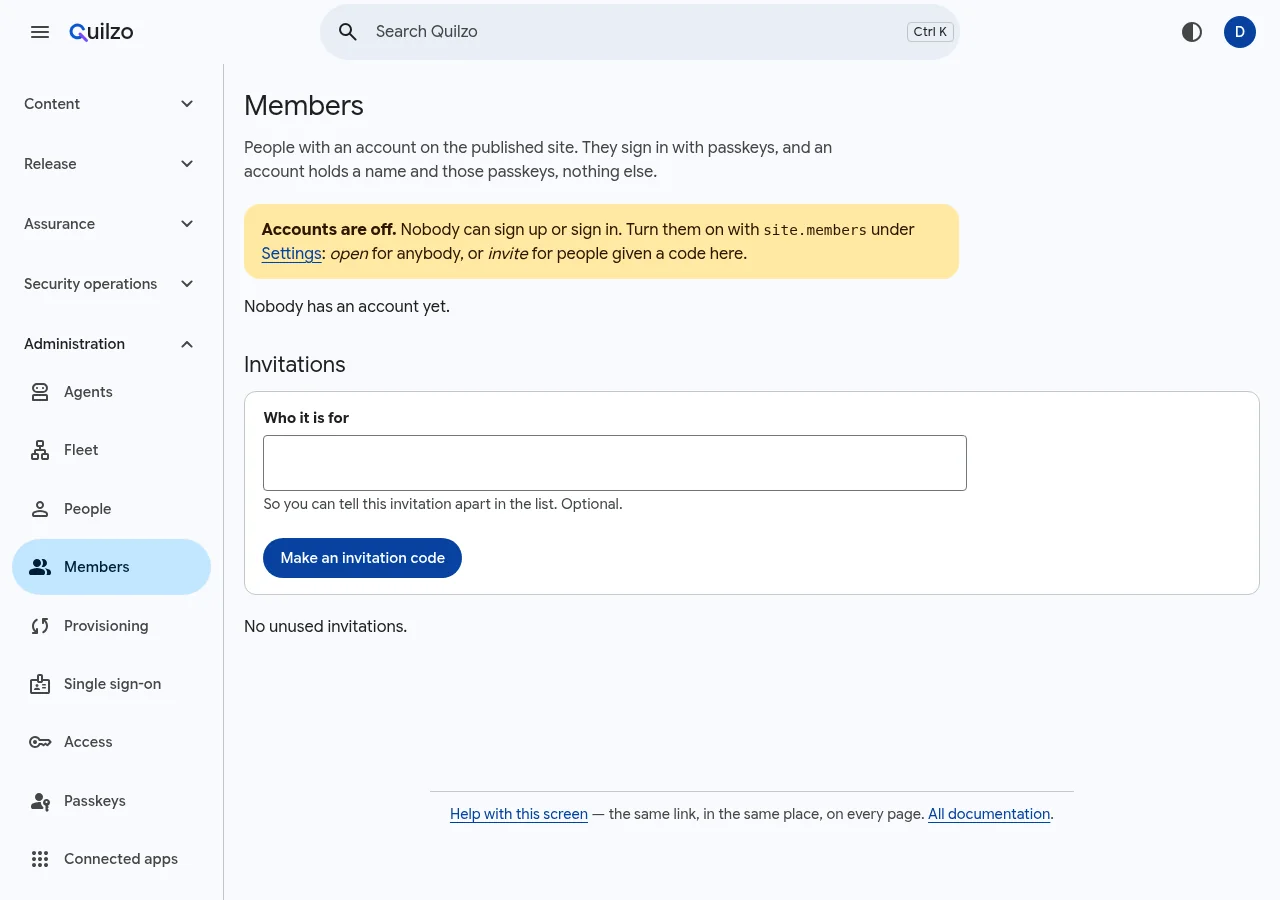This screenshot has width=1280, height=900.
Task: Navigate to Passkeys
Action: point(111,801)
